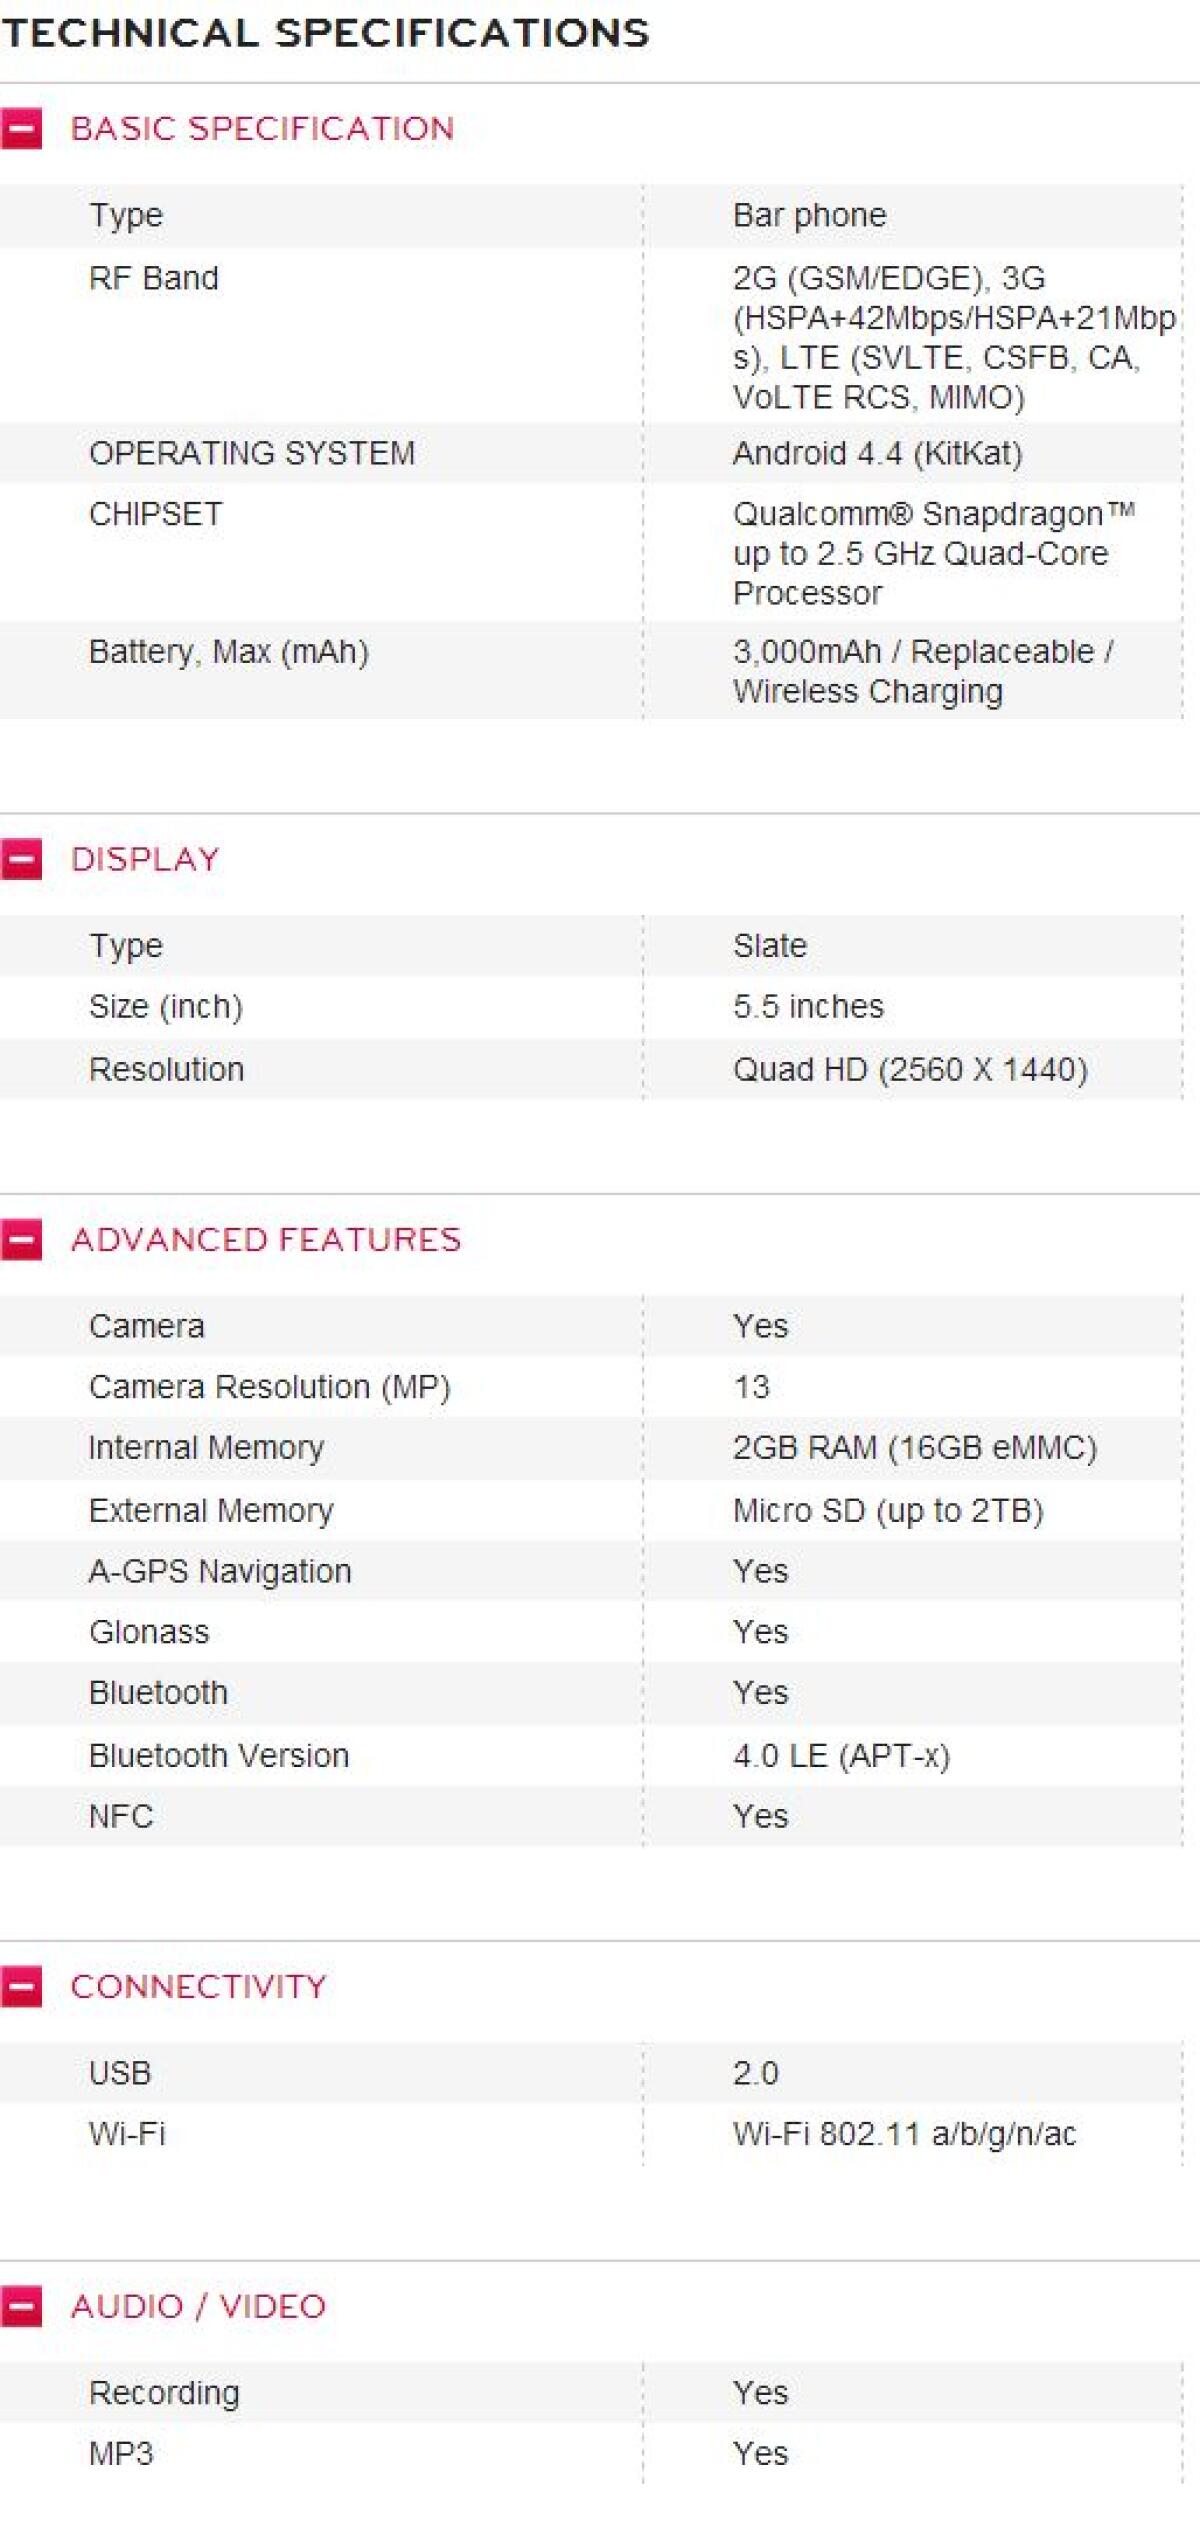Collapse the BASIC SPECIFICATION section using its minus icon
The width and height of the screenshot is (1200, 2535).
coord(22,128)
